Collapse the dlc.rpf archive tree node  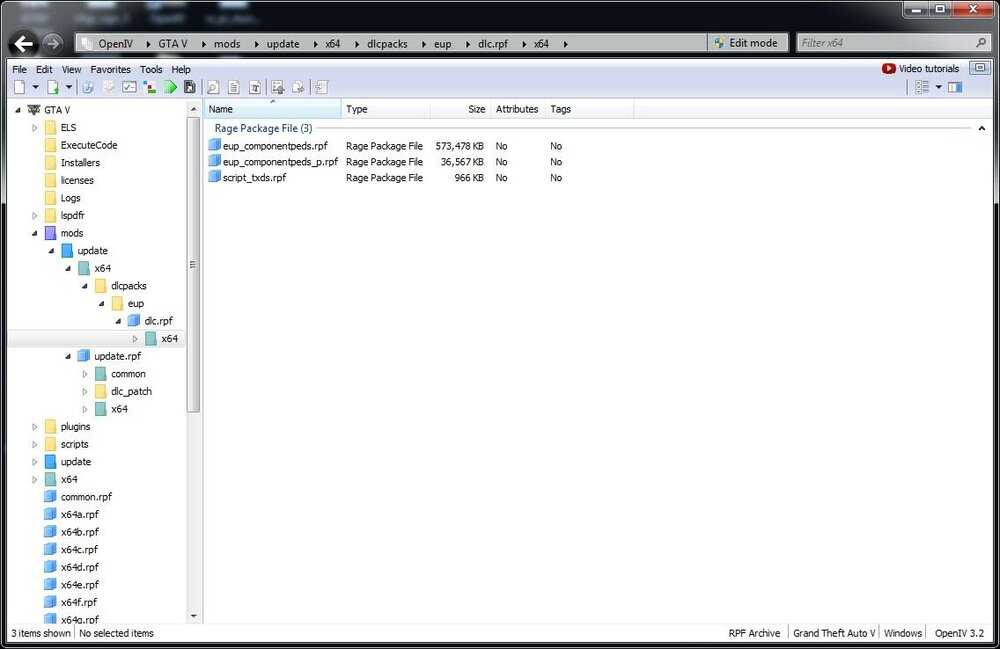click(118, 321)
